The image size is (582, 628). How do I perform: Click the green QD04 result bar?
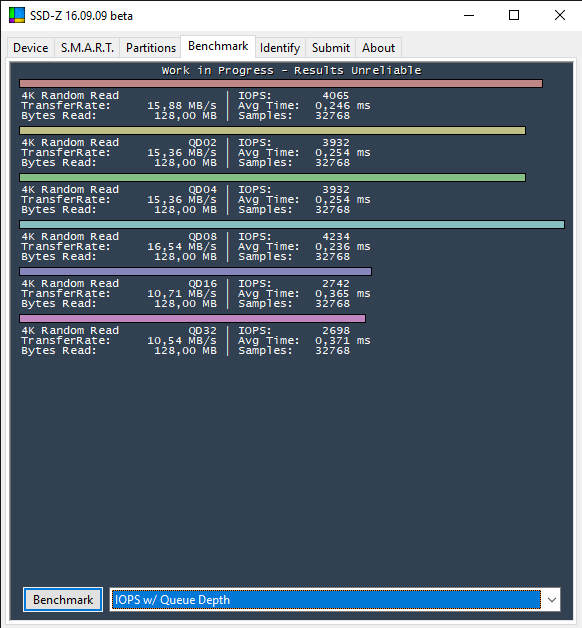[272, 177]
